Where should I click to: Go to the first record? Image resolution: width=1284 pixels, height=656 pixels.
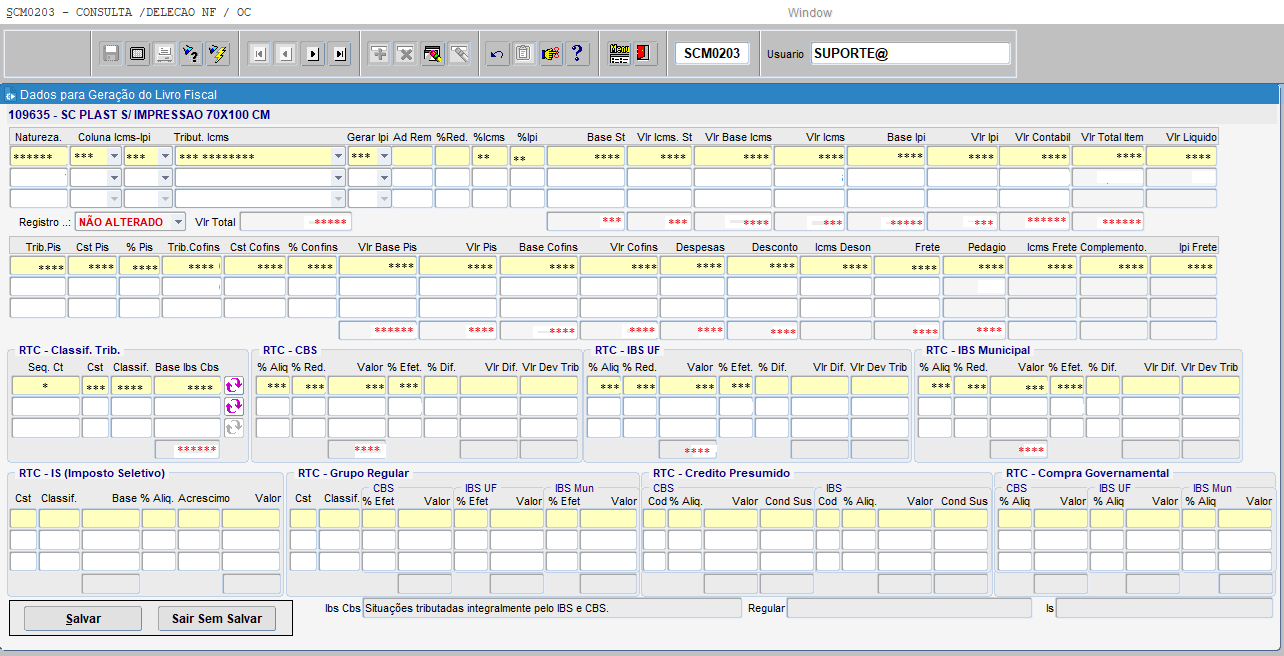click(x=259, y=54)
